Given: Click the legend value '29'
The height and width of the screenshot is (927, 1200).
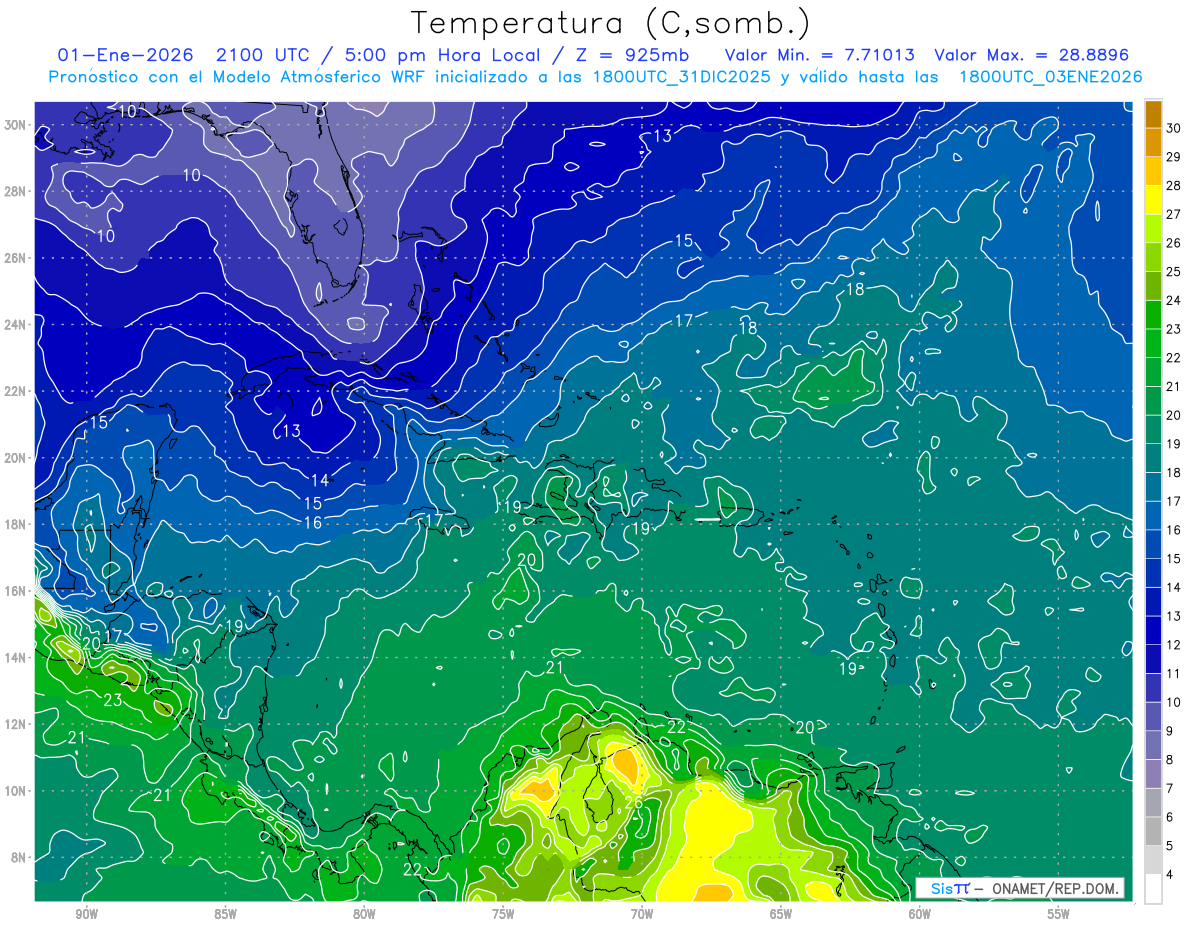Looking at the screenshot, I should pyautogui.click(x=1174, y=156).
